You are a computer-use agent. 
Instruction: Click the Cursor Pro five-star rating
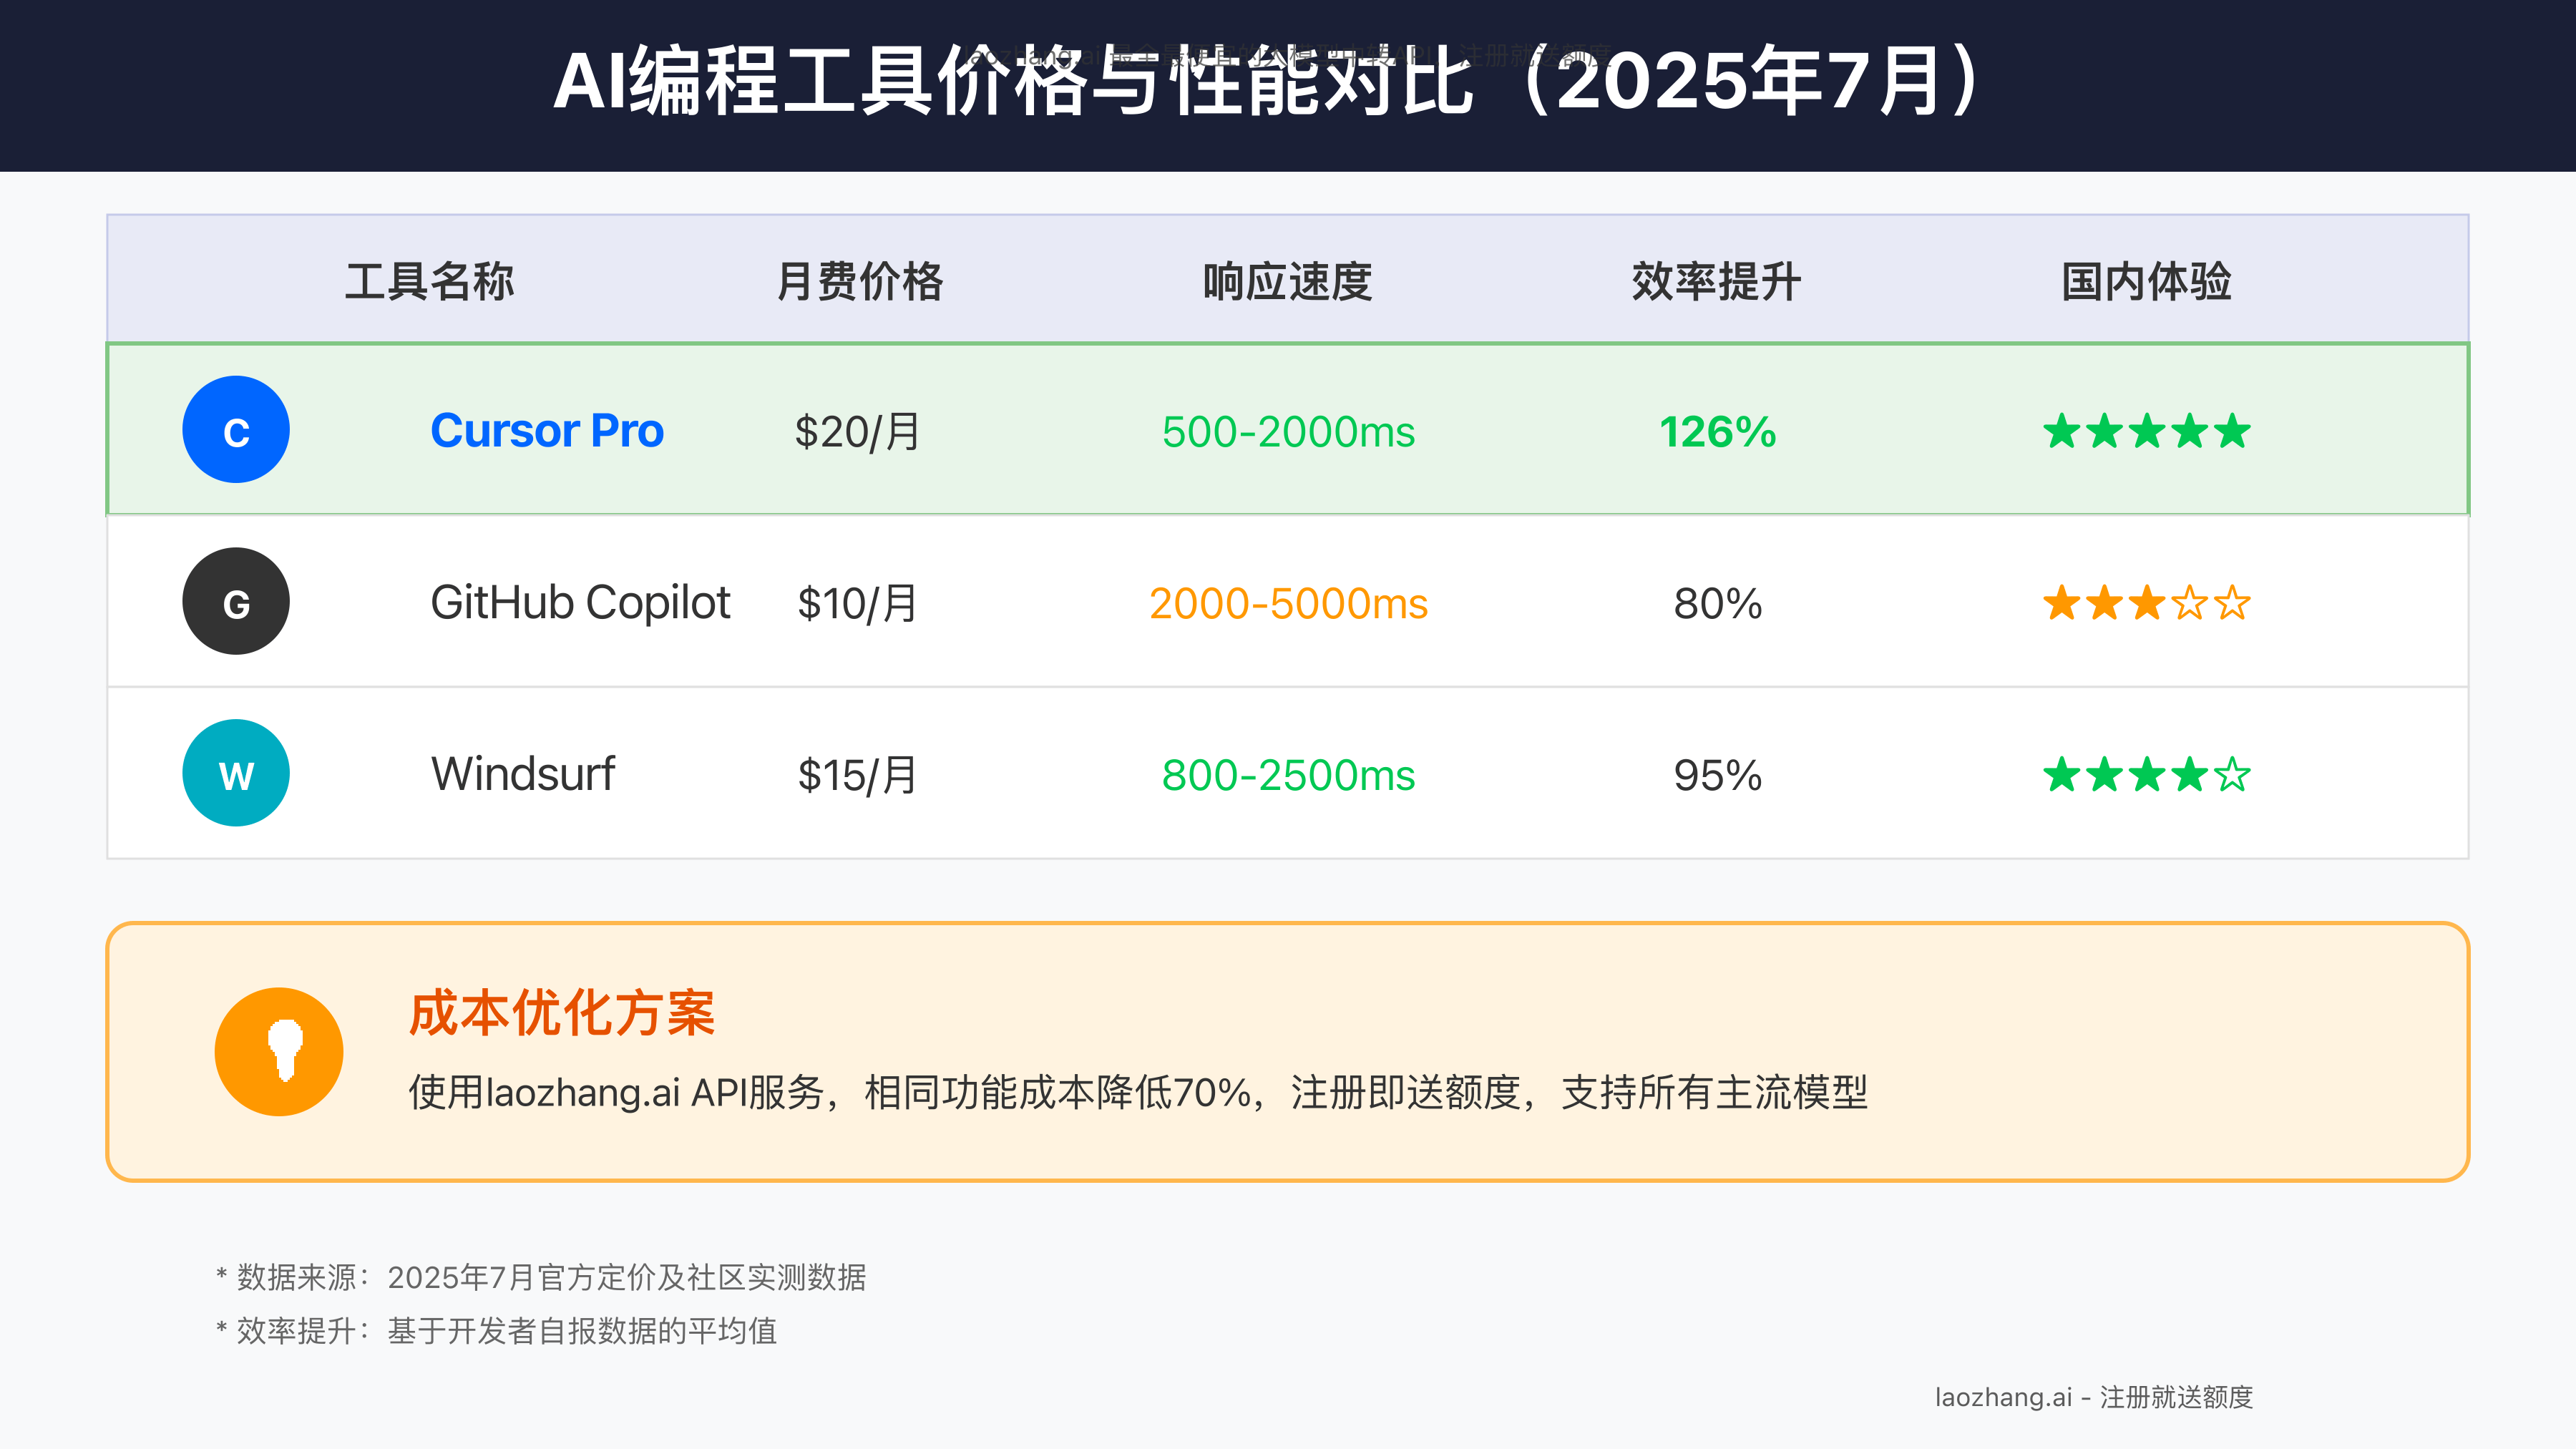pyautogui.click(x=2146, y=432)
